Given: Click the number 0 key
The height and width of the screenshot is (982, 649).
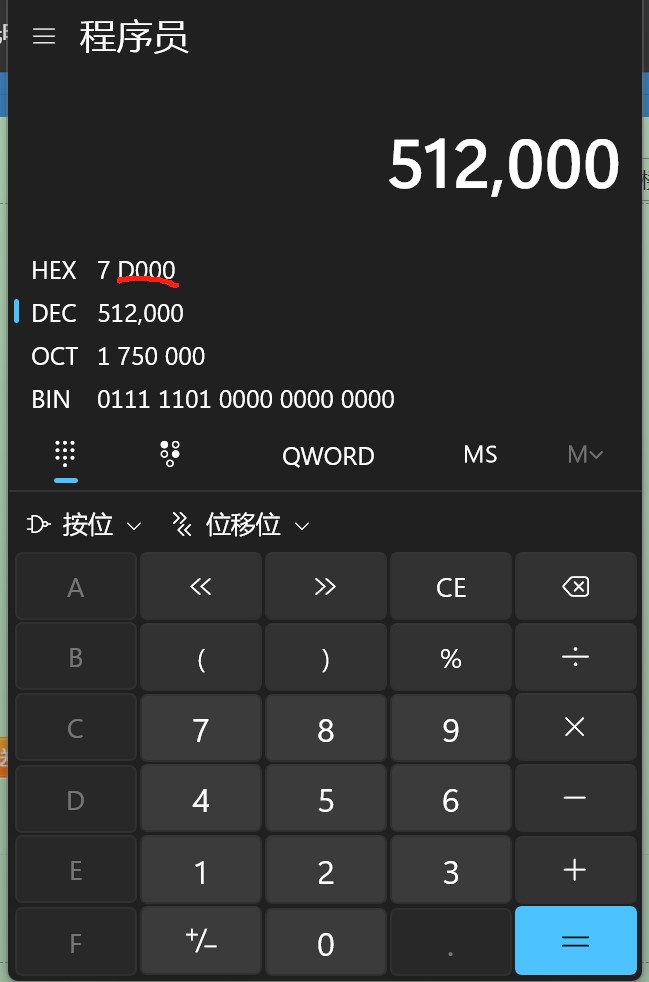Looking at the screenshot, I should coord(326,941).
